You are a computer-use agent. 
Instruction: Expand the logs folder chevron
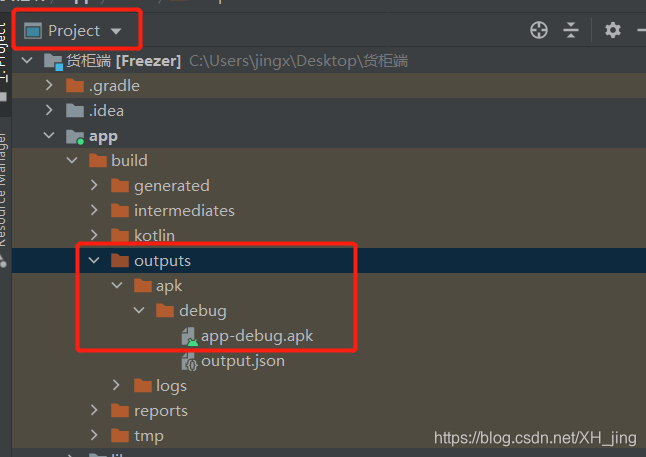[117, 385]
